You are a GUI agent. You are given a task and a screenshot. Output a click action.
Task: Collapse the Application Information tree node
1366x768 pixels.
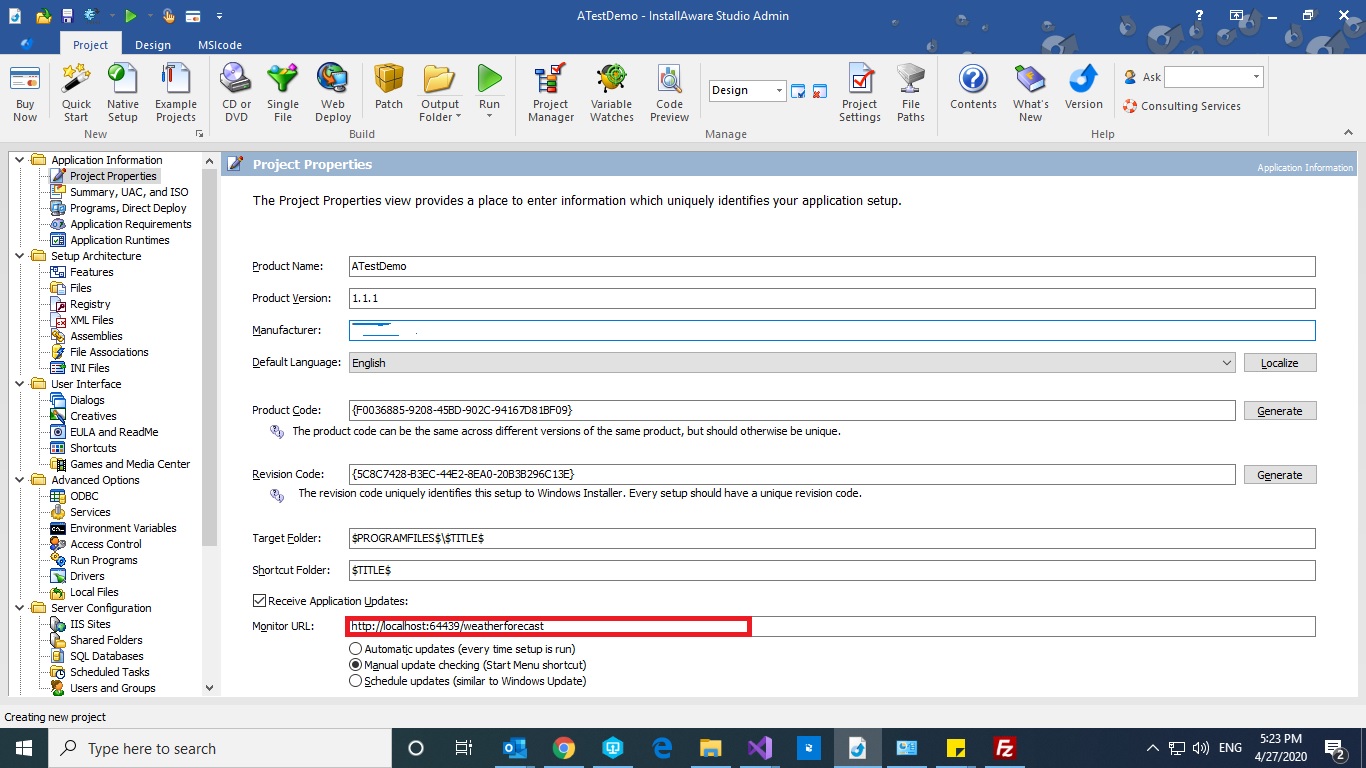pyautogui.click(x=21, y=160)
